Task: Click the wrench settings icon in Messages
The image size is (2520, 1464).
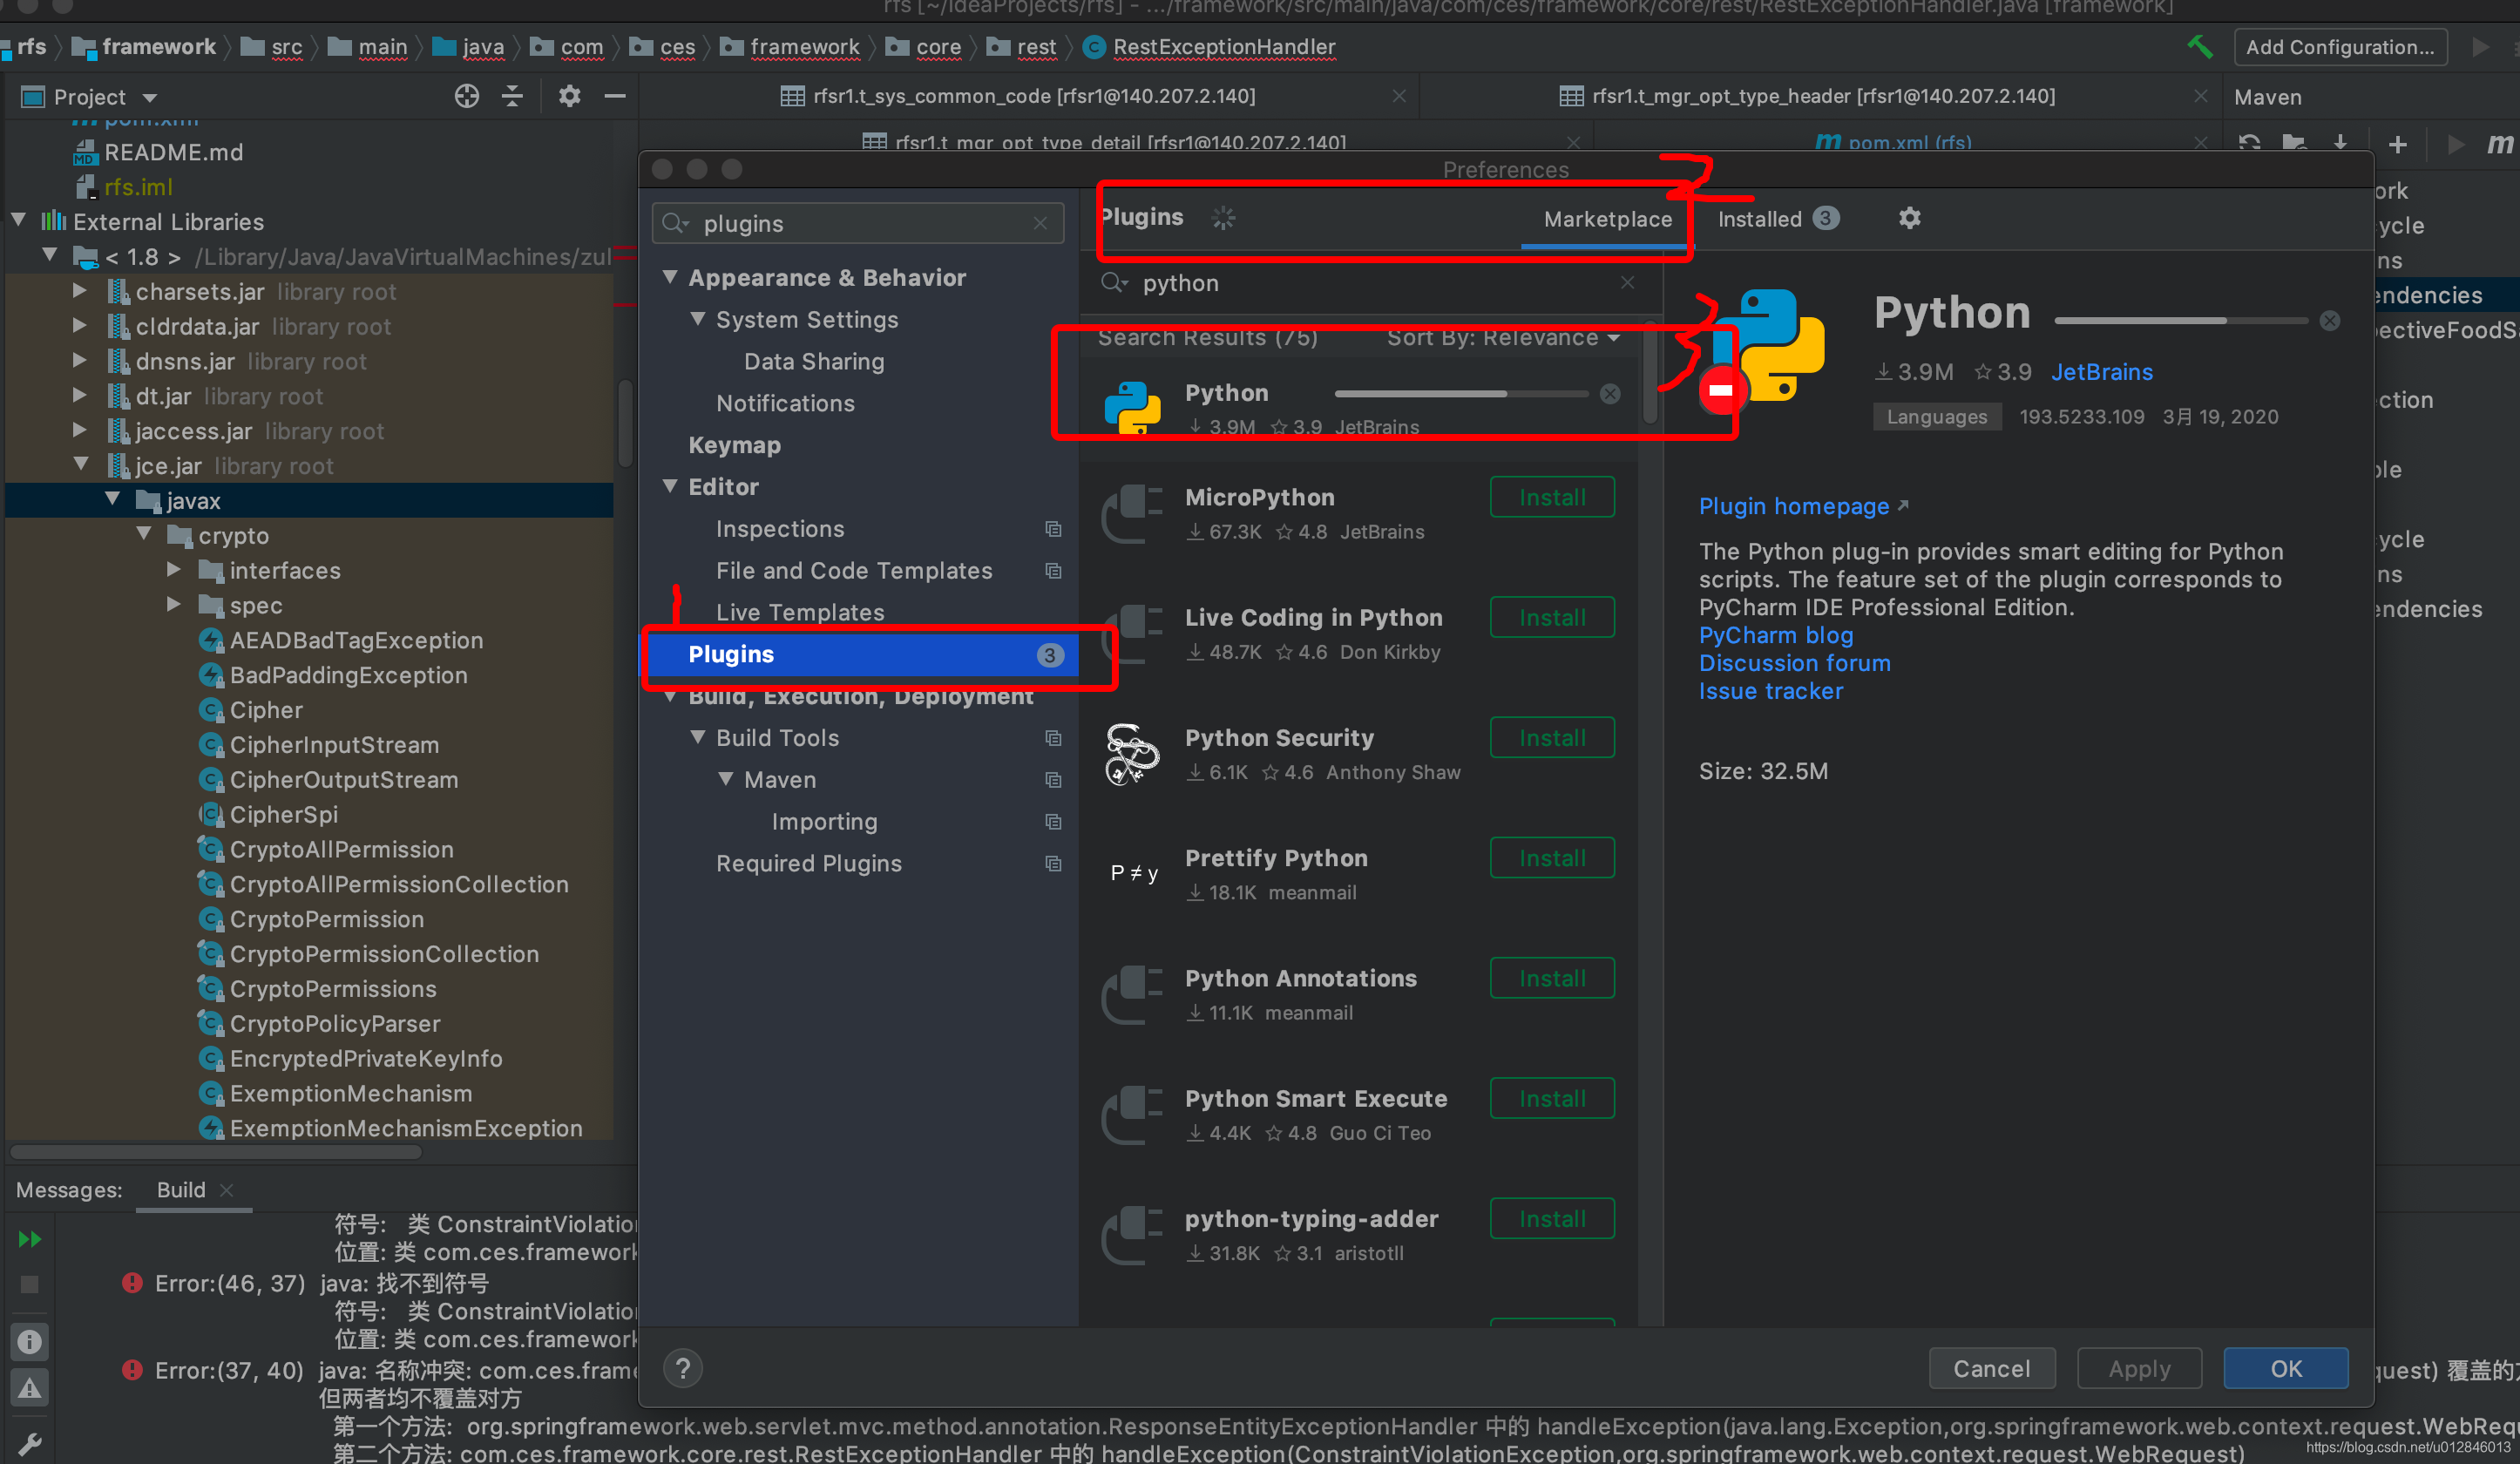Action: click(x=30, y=1444)
